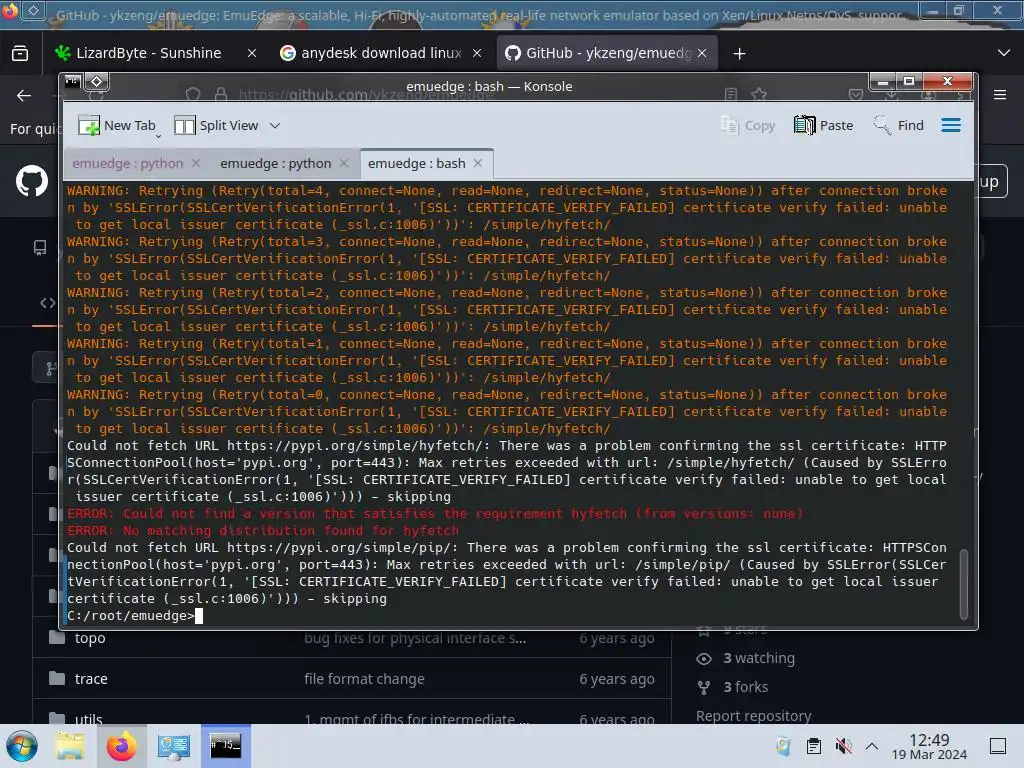Click terminal prompt C:/root/emuedge>
This screenshot has width=1024, height=768.
pos(131,616)
